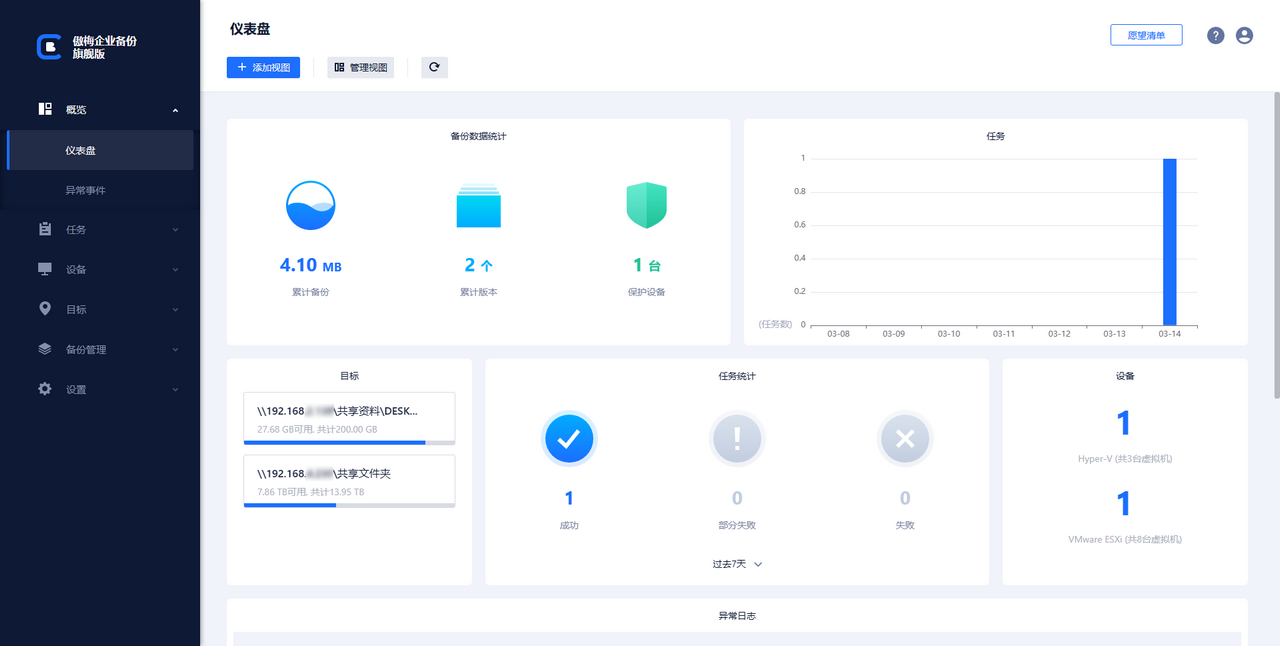Open the 设置 gear icon in sidebar
Viewport: 1280px width, 646px height.
(45, 389)
